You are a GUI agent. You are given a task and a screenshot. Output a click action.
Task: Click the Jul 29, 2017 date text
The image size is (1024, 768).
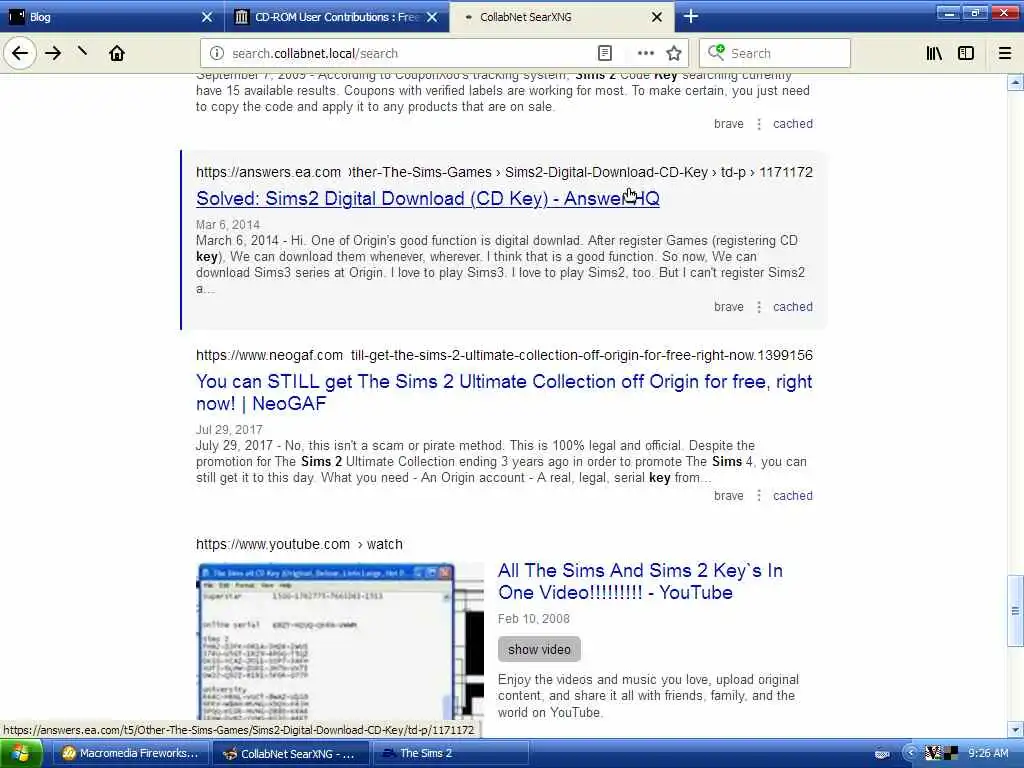tap(229, 430)
